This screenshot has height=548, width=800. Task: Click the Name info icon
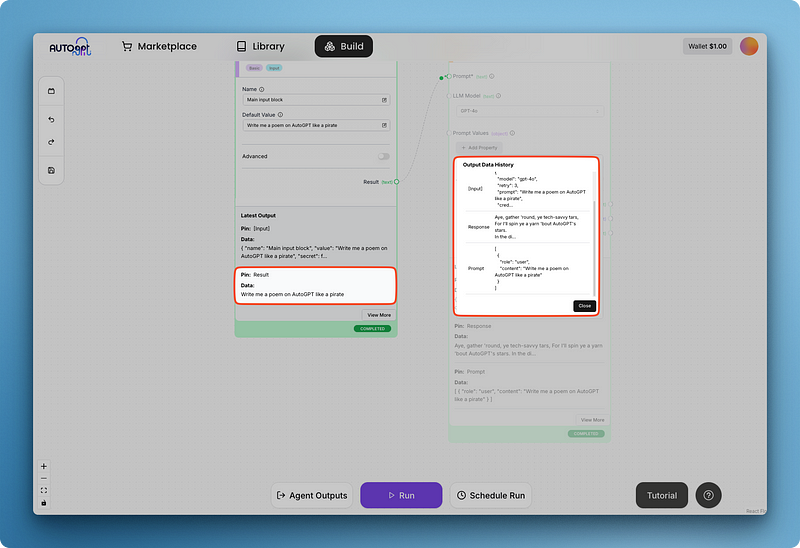pos(262,89)
